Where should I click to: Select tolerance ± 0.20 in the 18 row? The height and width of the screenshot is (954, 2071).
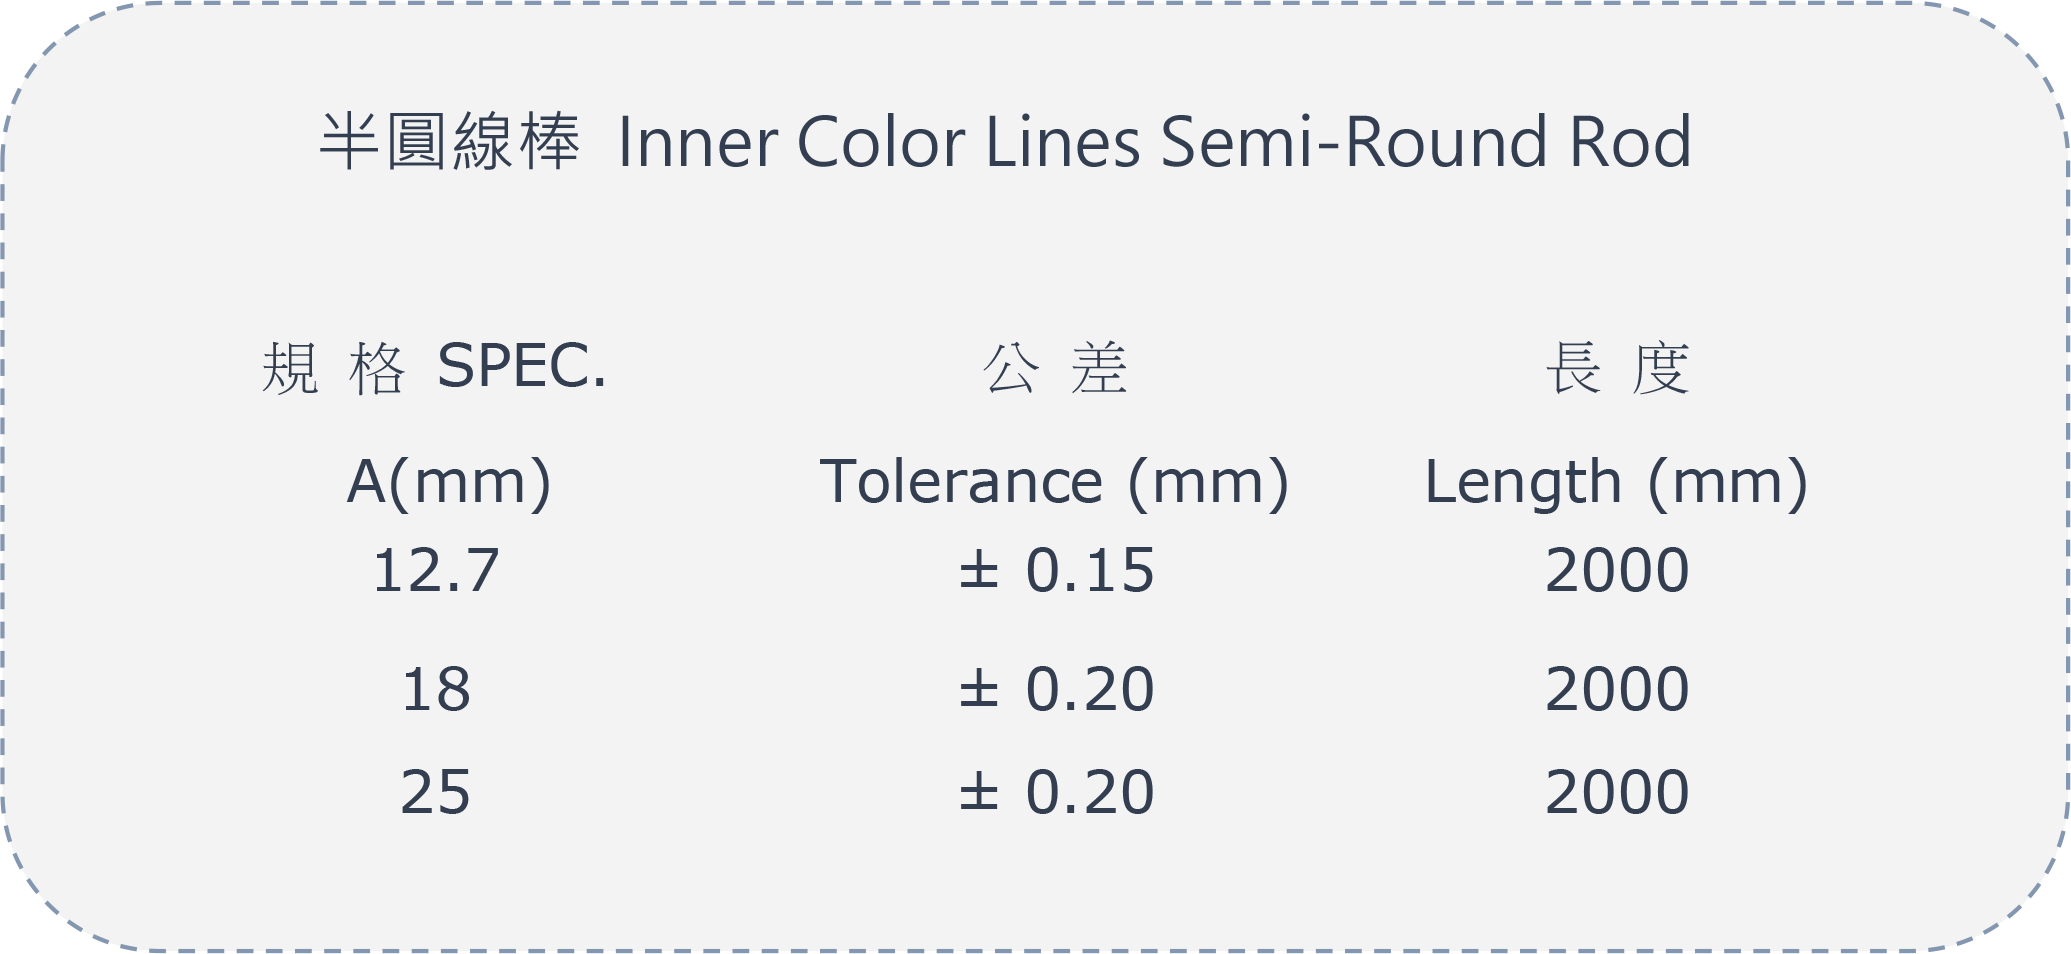click(x=1057, y=690)
